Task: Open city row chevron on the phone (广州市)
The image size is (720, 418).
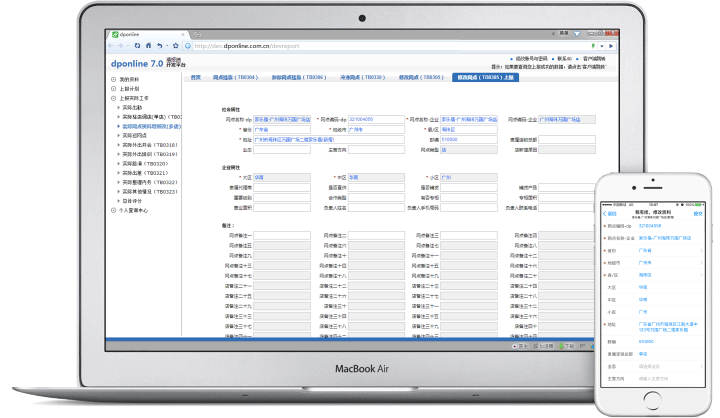Action: [701, 263]
